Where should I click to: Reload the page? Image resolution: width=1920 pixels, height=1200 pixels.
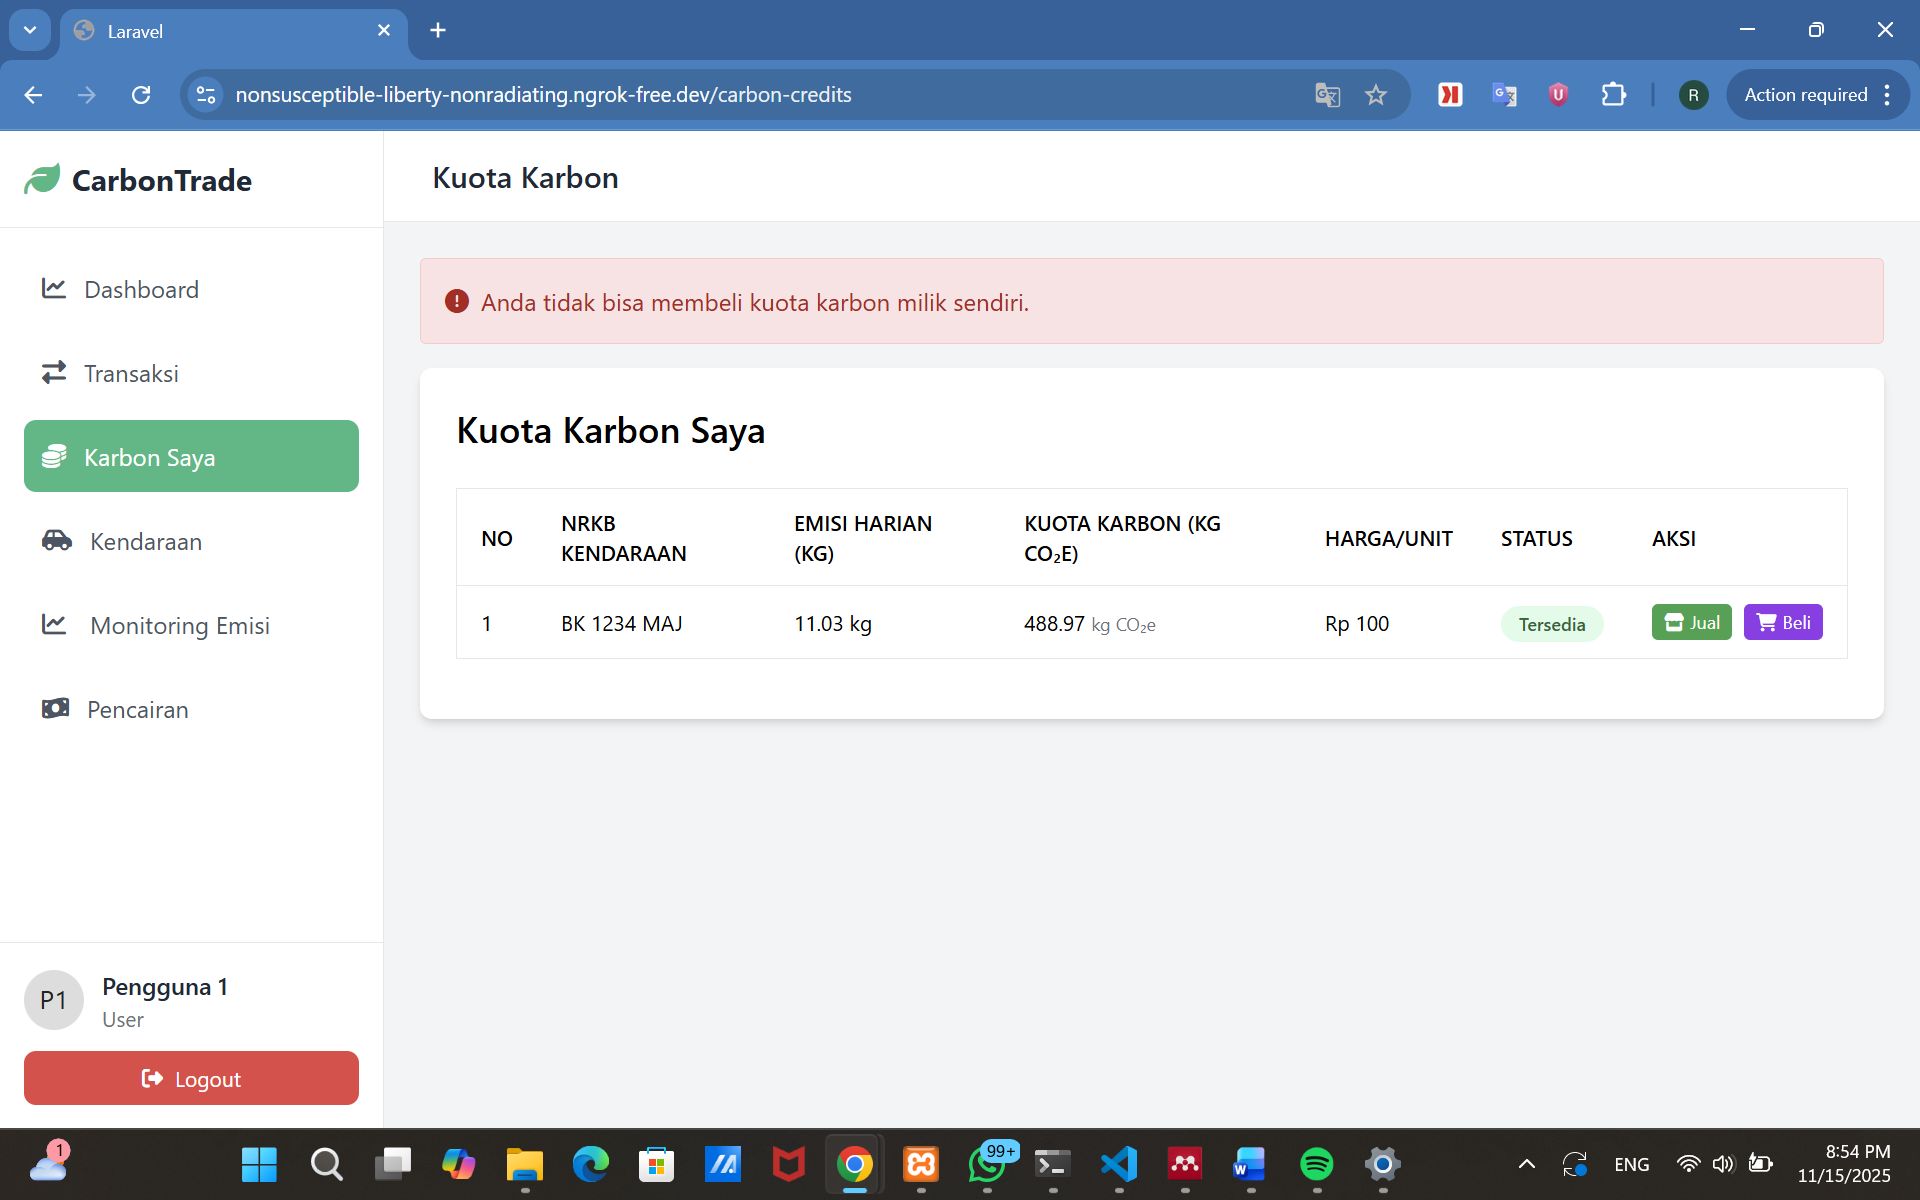coord(141,95)
